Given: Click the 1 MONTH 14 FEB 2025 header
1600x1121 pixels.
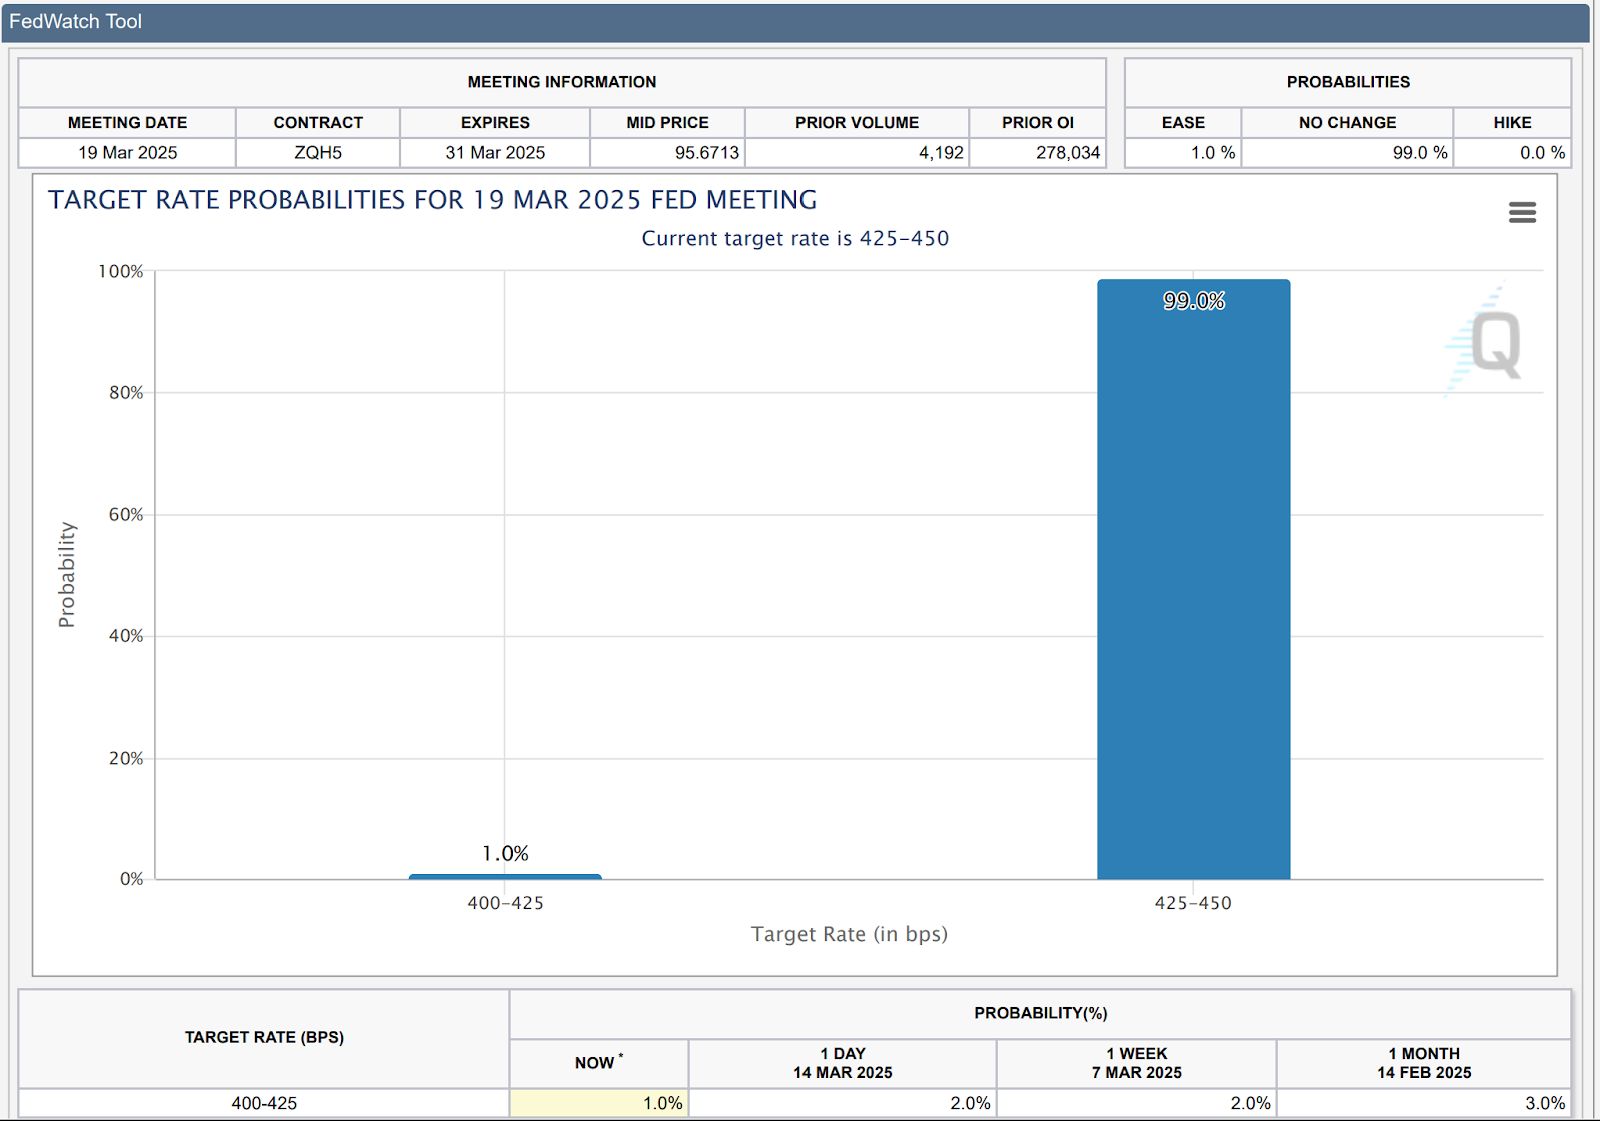Looking at the screenshot, I should point(1423,1063).
